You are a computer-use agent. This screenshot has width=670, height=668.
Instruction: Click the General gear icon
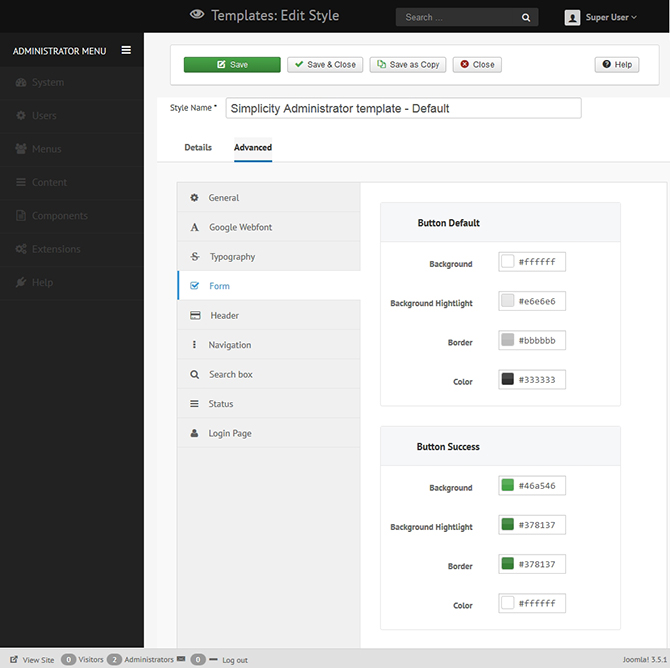pos(194,197)
